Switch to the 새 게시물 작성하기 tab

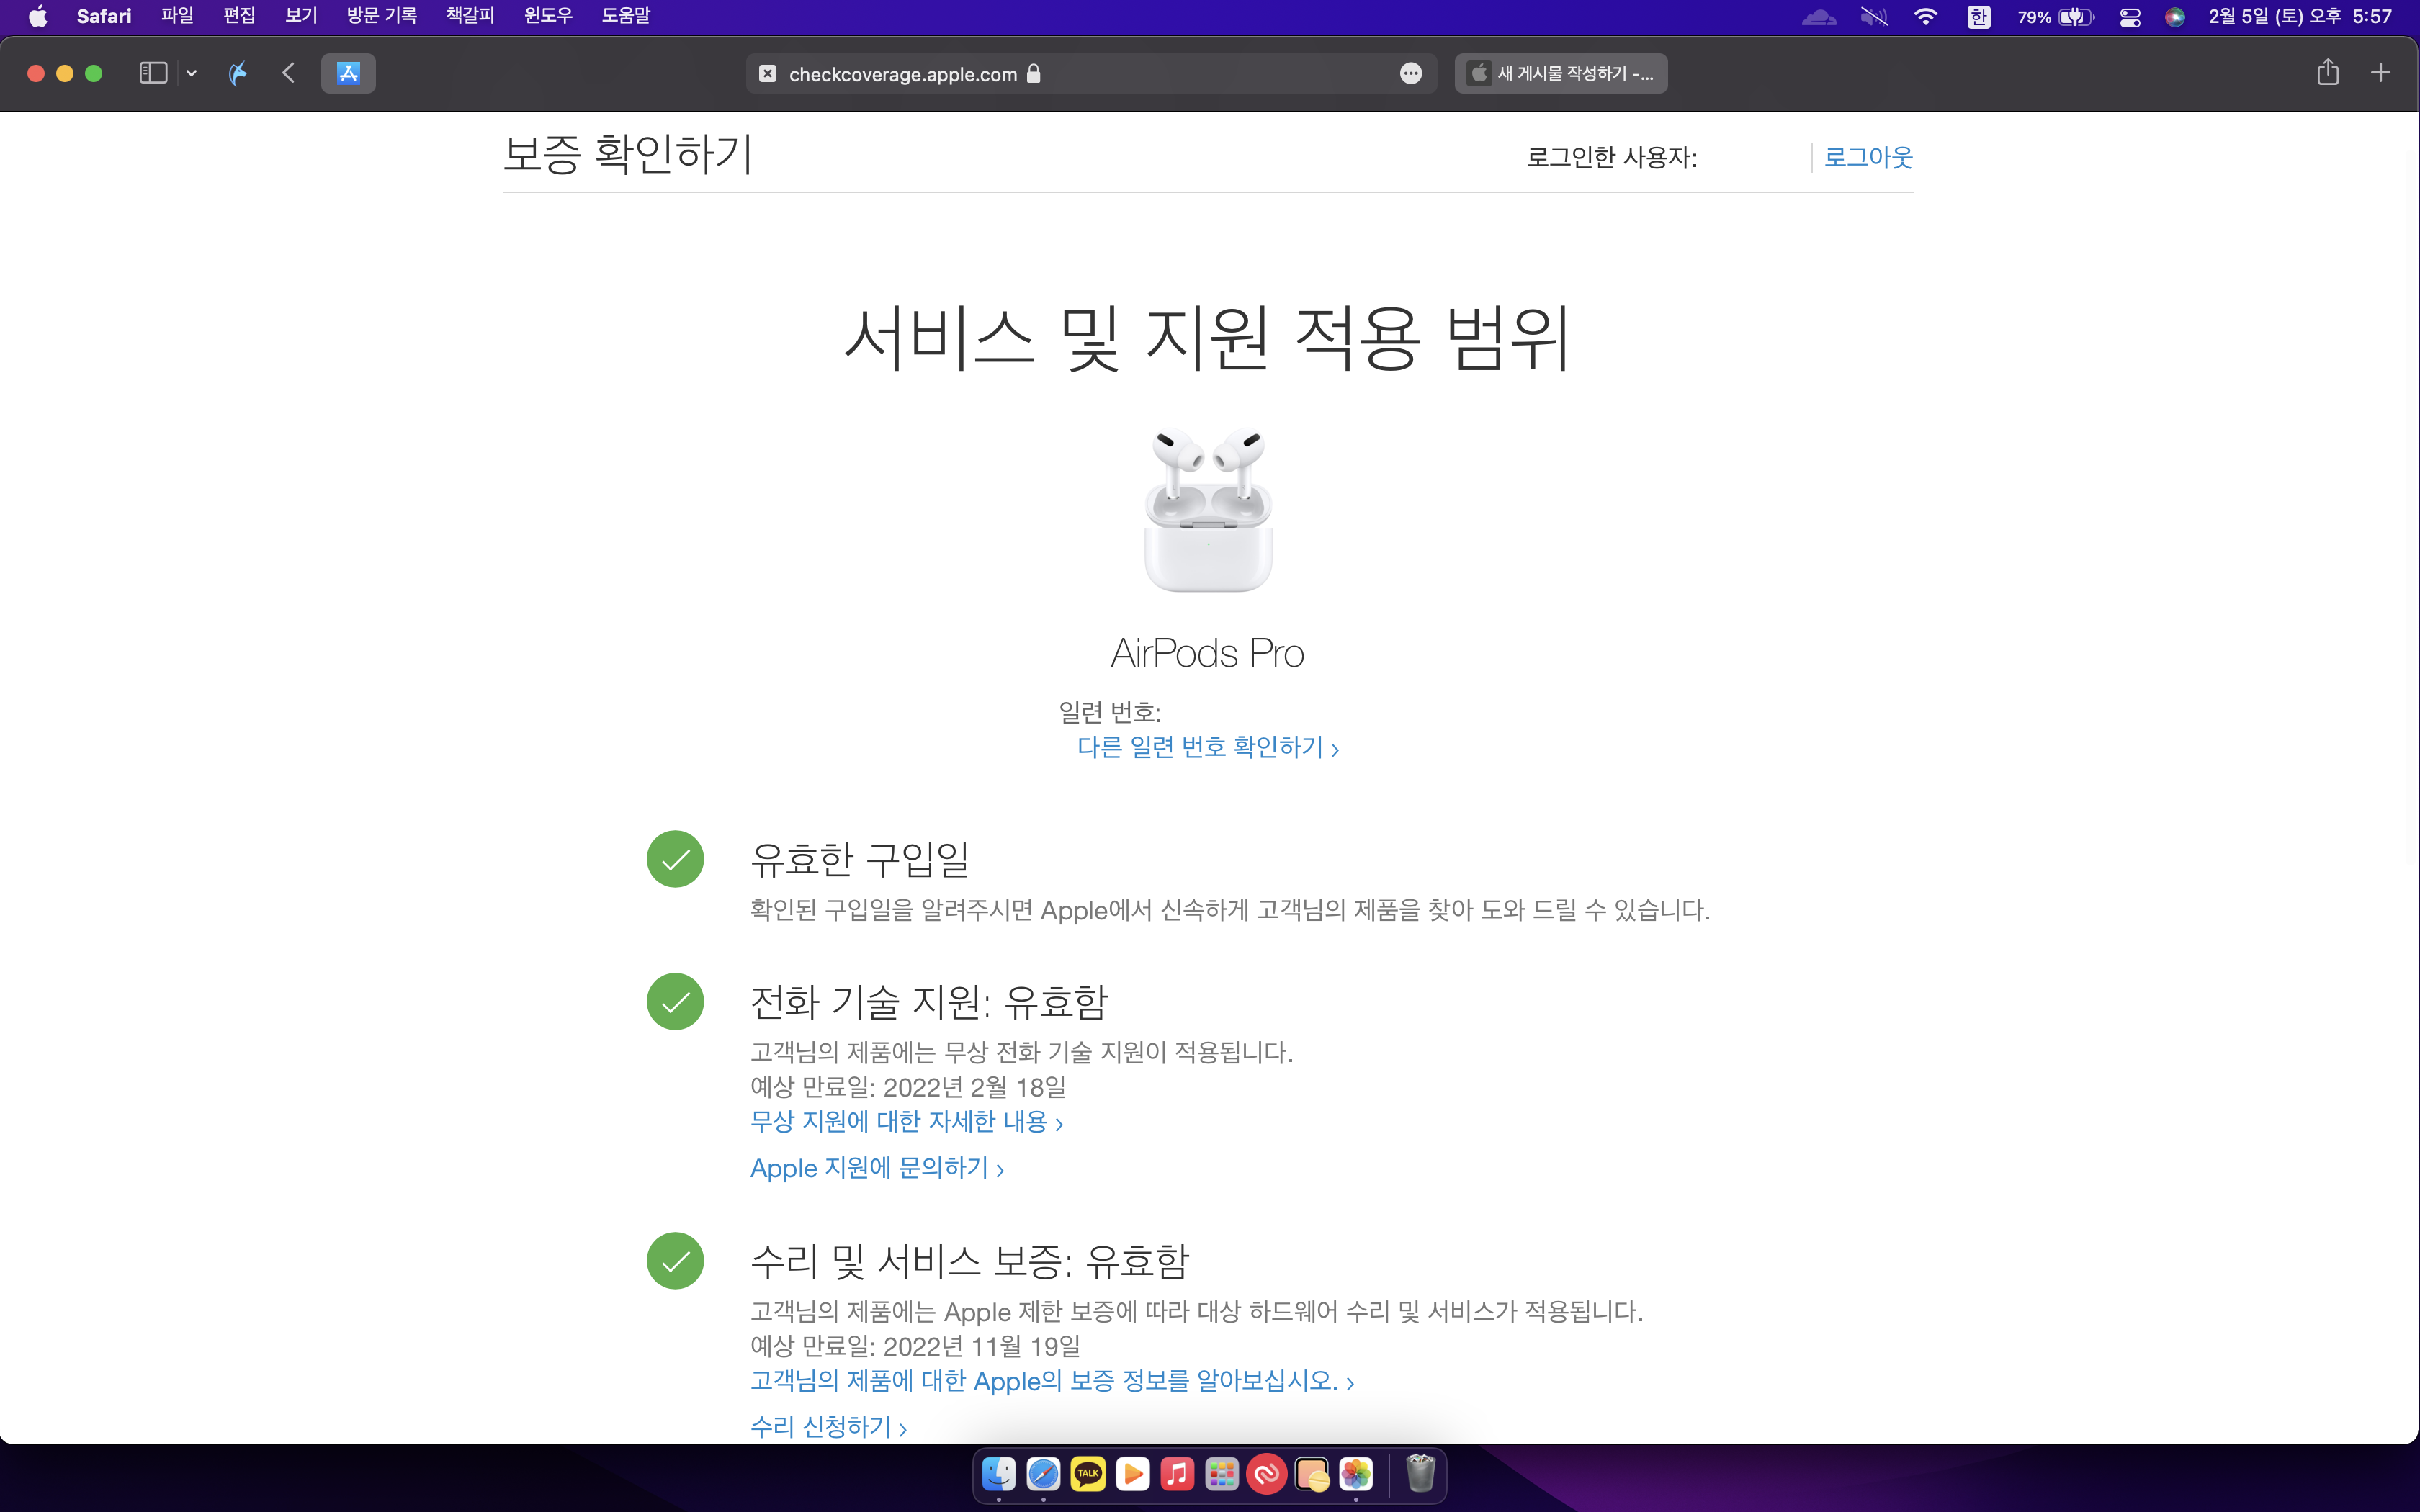pyautogui.click(x=1560, y=73)
